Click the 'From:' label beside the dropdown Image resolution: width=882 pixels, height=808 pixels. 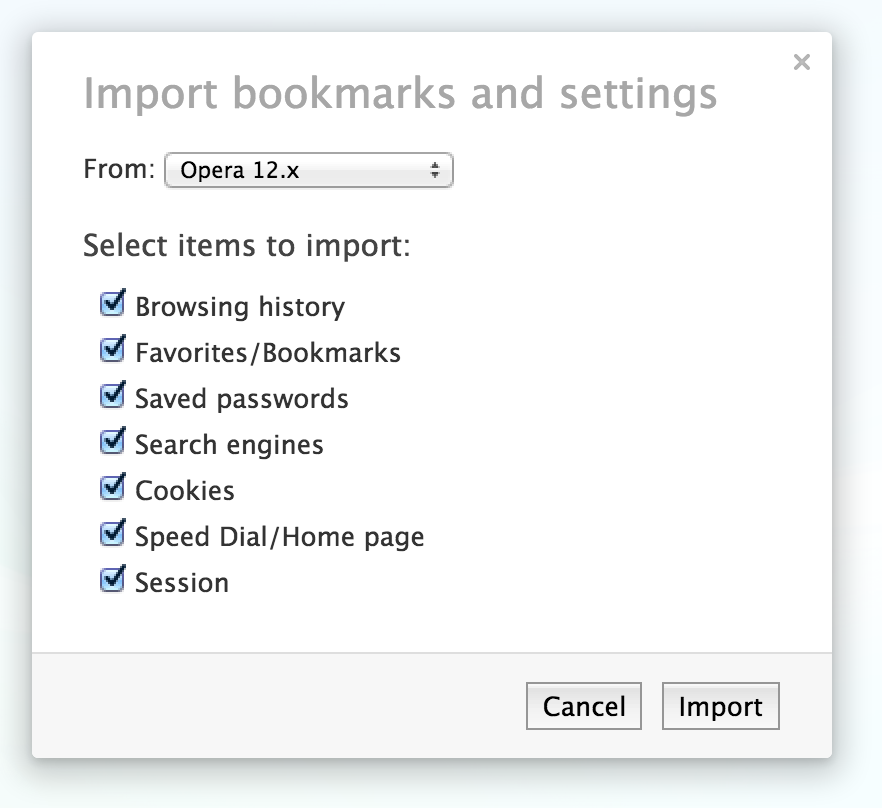[x=119, y=169]
